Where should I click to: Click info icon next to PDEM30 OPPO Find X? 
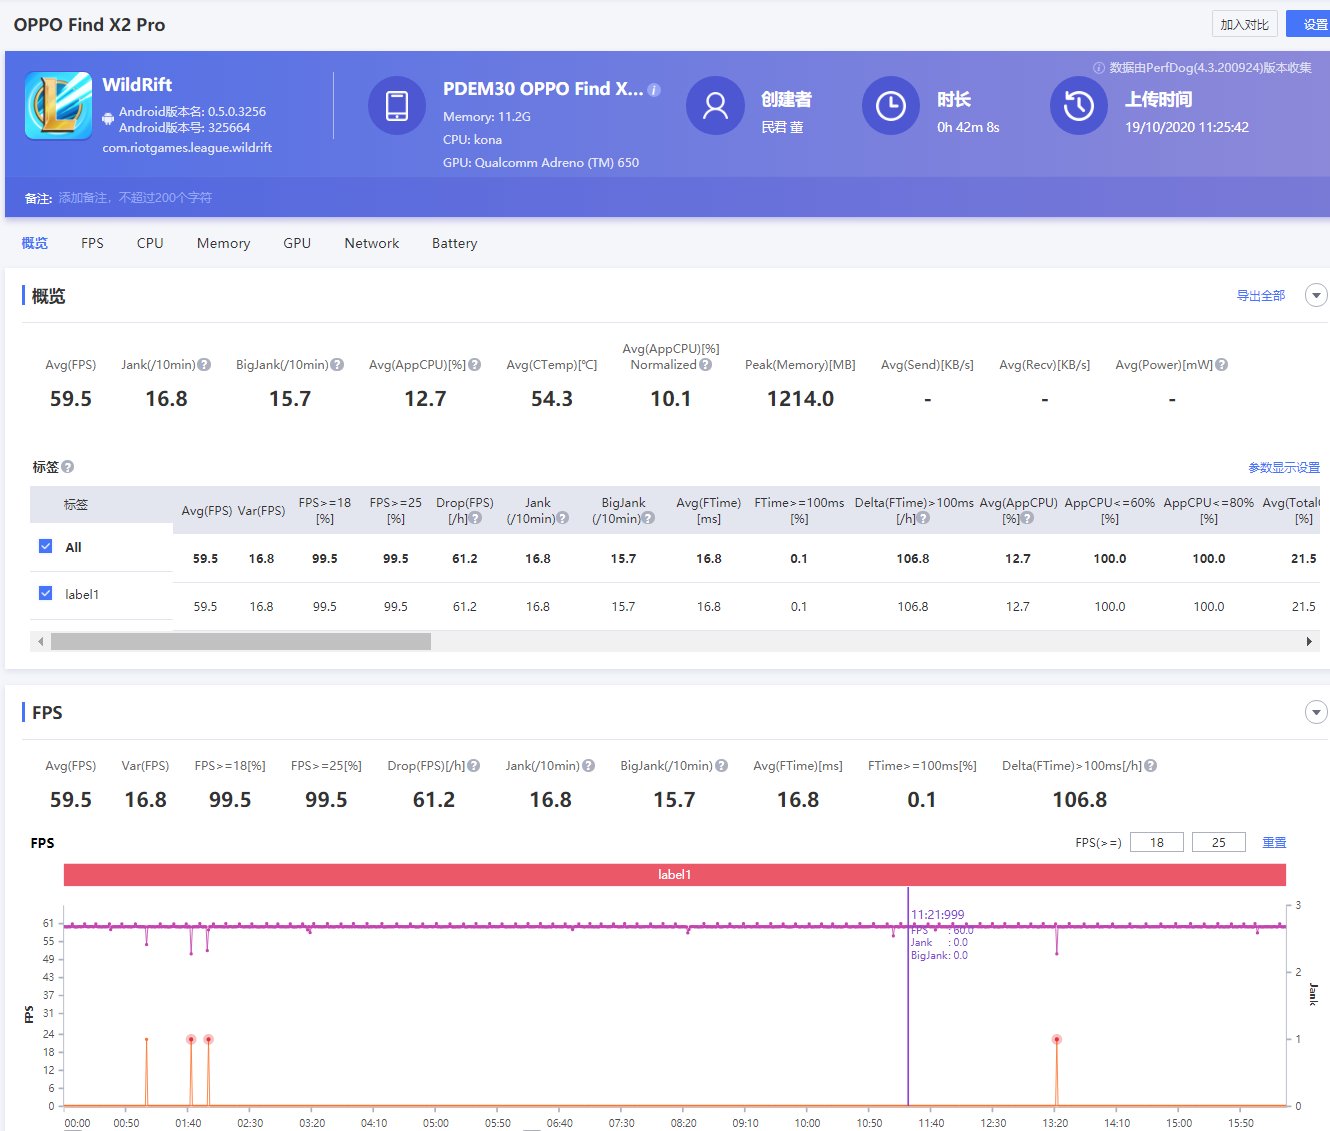654,89
